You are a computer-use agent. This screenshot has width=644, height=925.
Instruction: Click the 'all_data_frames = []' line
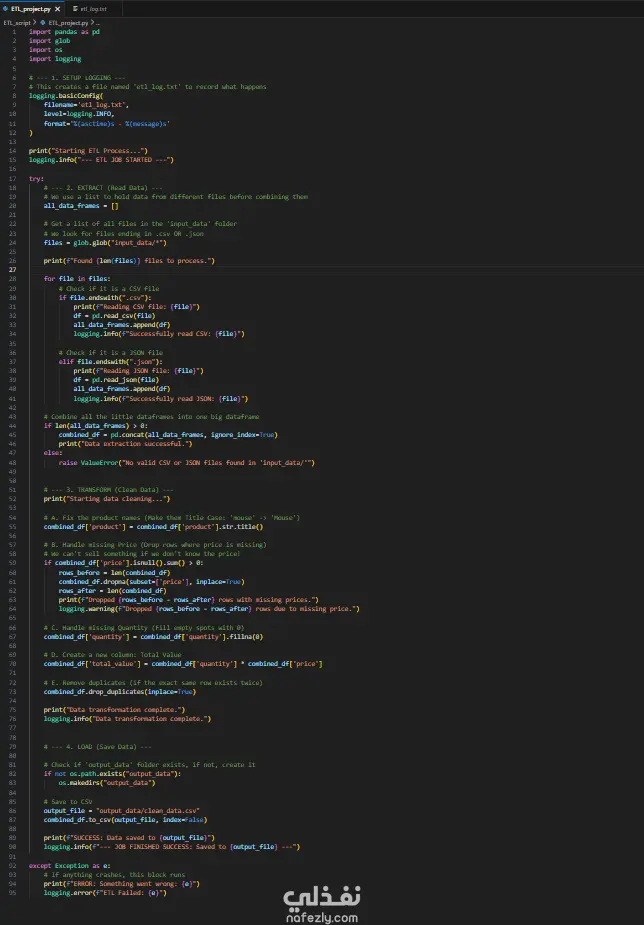click(x=80, y=206)
